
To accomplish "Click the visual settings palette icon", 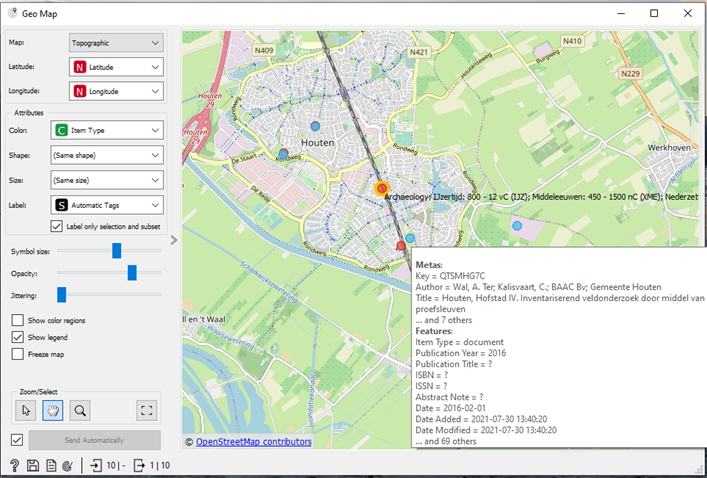I will coord(67,465).
